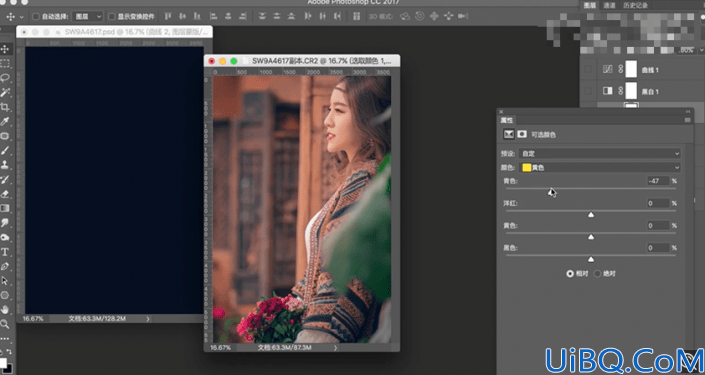This screenshot has width=705, height=375.
Task: Select the Eraser tool
Action: (x=5, y=194)
